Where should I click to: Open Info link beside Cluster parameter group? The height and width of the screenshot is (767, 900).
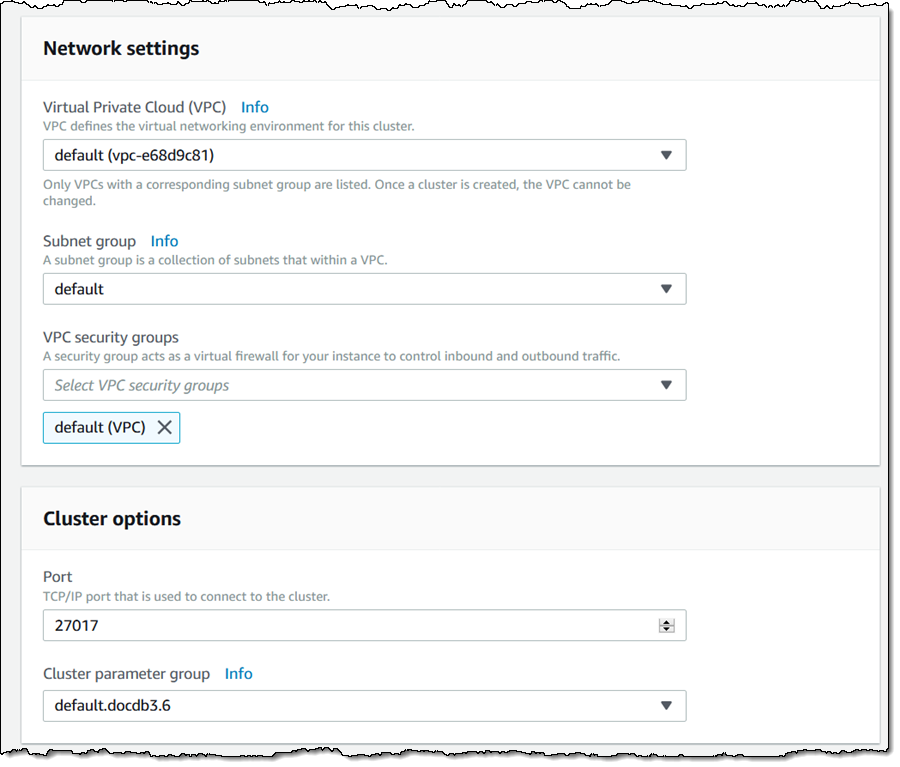(x=238, y=674)
